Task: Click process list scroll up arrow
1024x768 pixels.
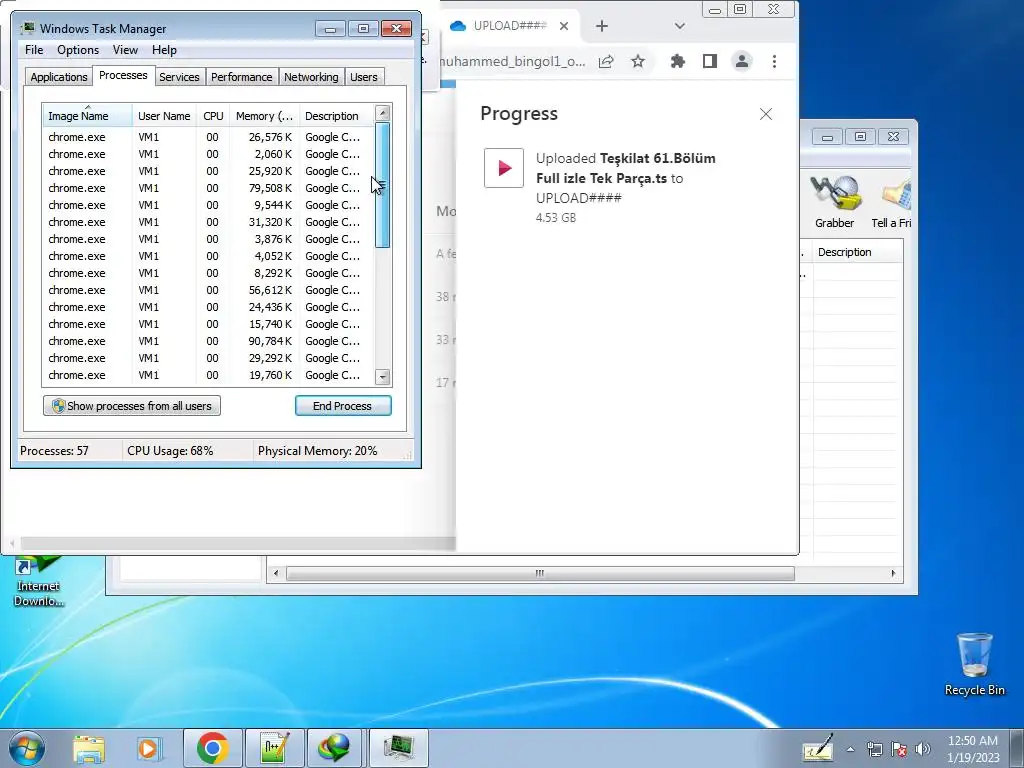Action: pyautogui.click(x=383, y=112)
